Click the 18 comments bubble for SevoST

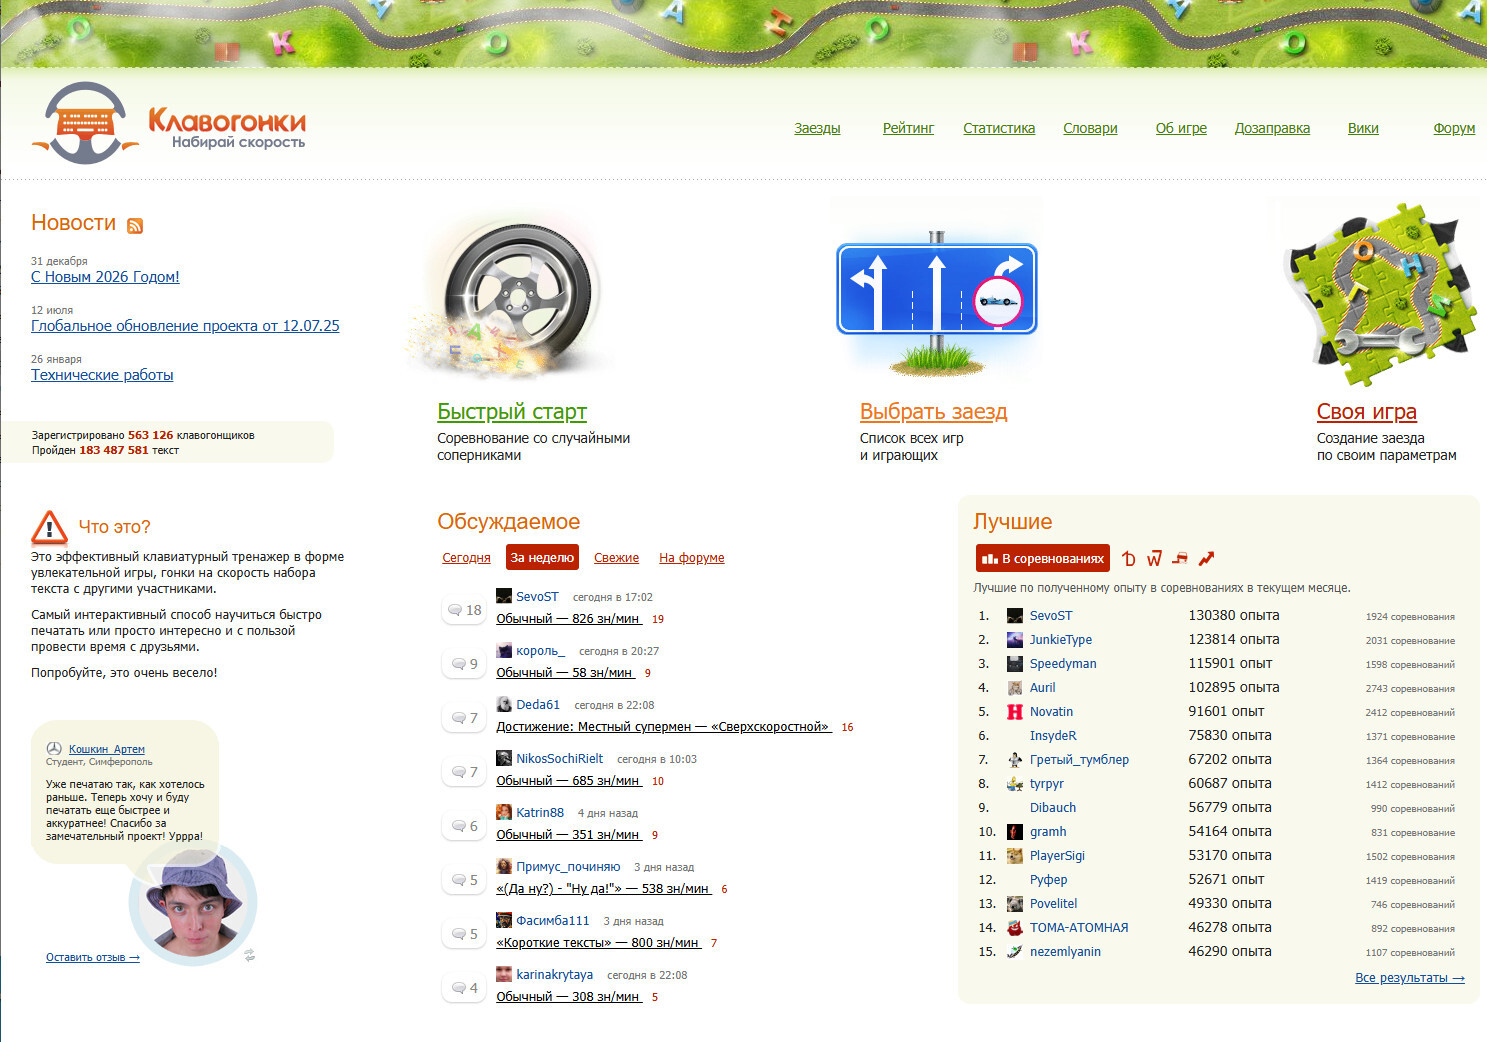(465, 610)
